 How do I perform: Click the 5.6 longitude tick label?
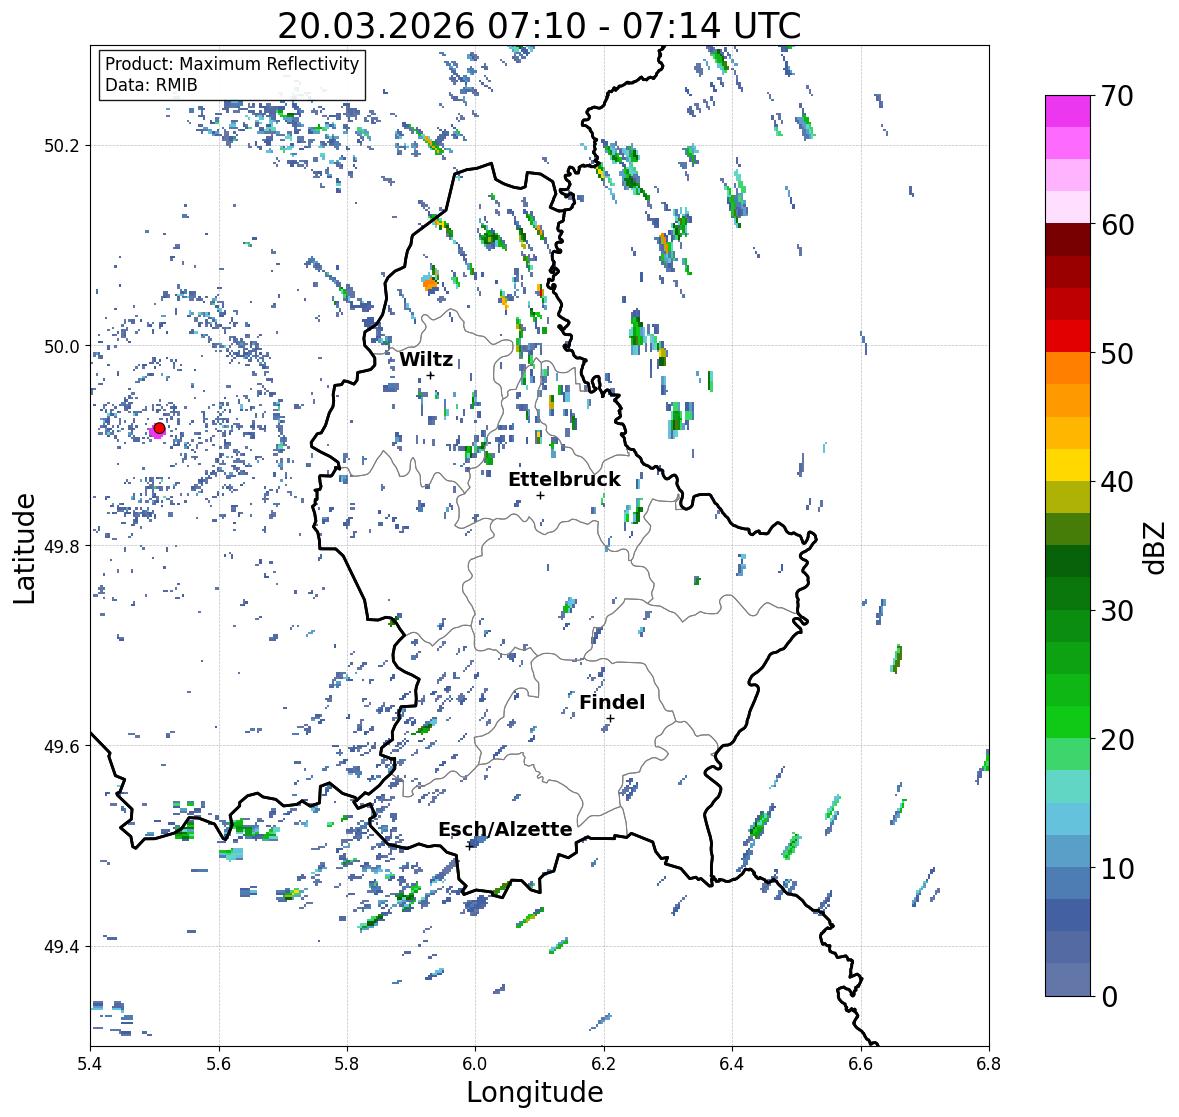219,1064
